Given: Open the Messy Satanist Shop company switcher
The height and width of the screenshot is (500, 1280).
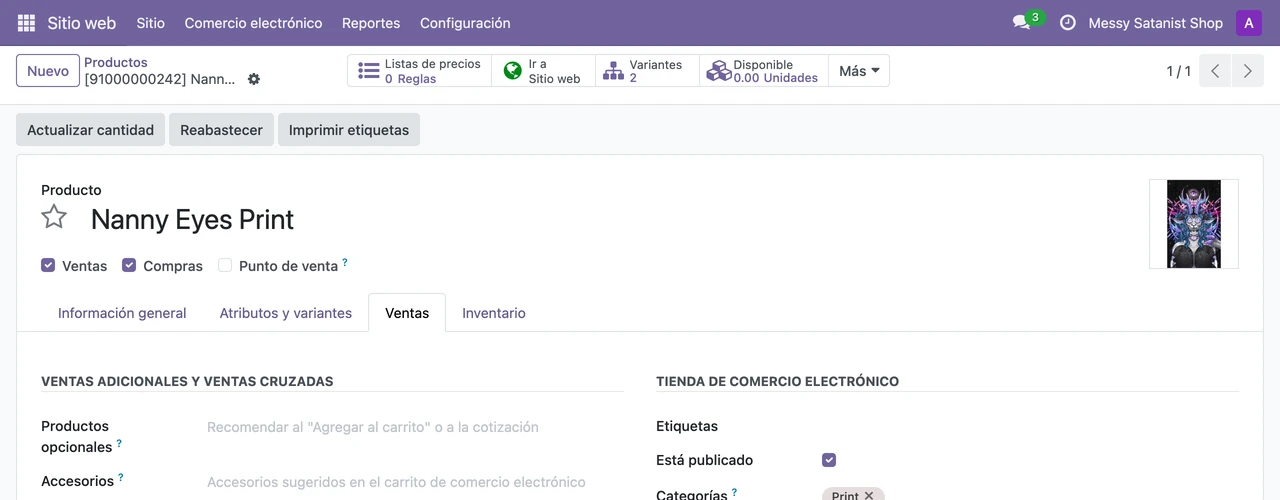Looking at the screenshot, I should pos(1155,23).
